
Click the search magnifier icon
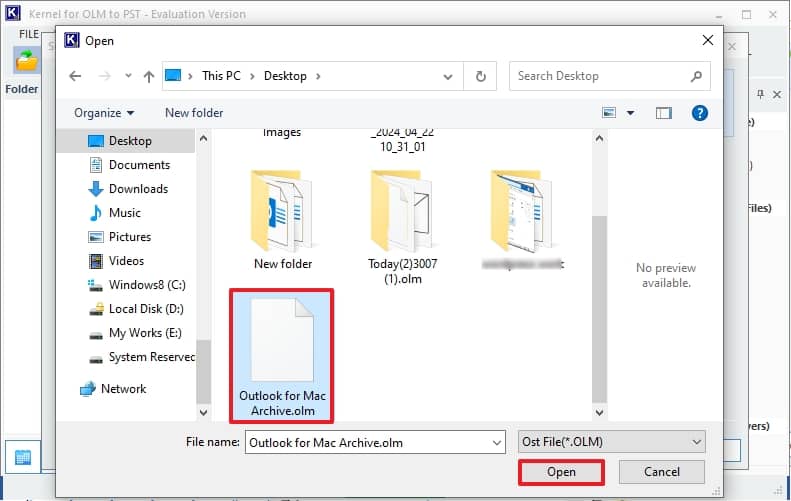696,76
